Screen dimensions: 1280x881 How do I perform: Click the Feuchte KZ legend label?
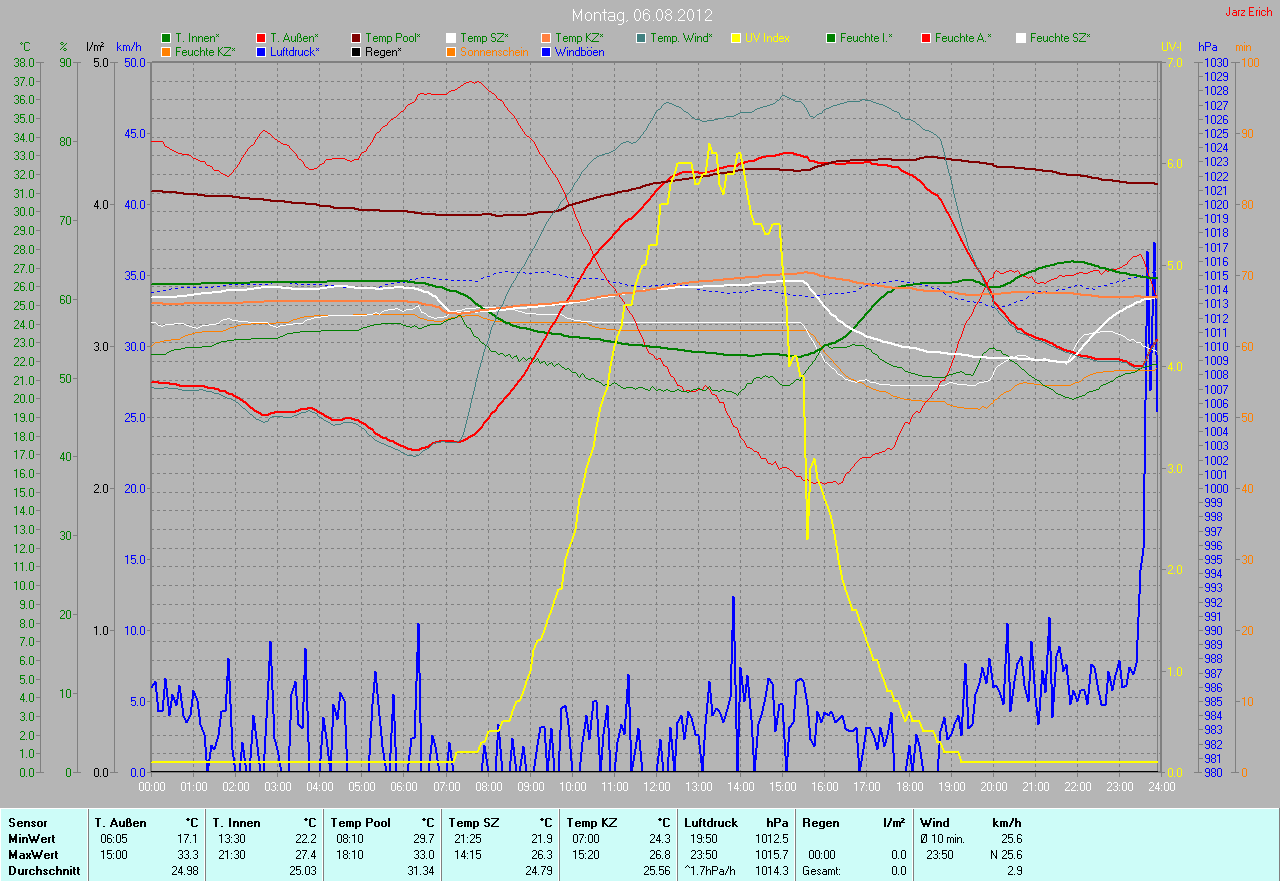point(205,51)
